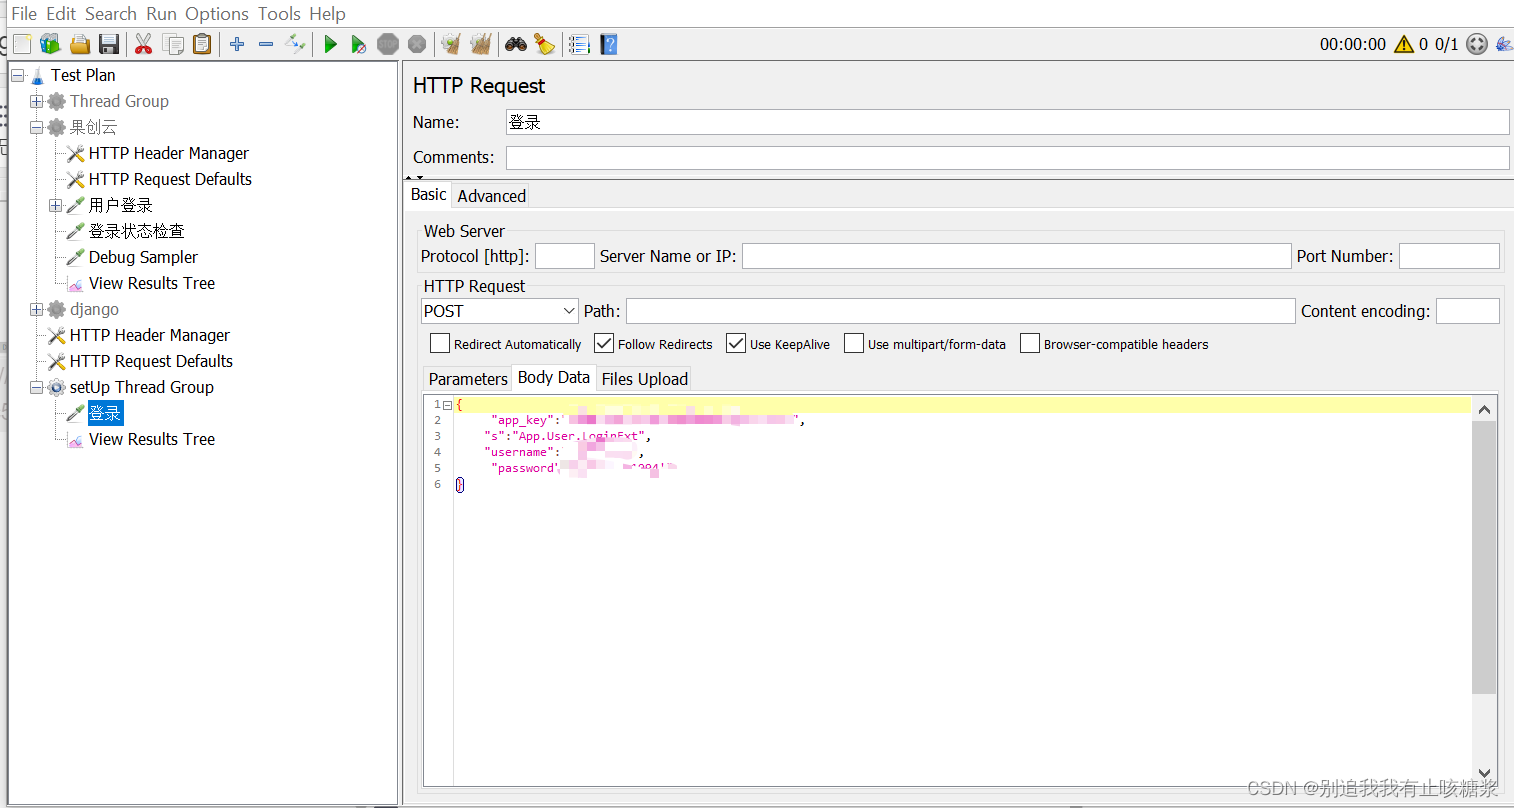Select HTTP Header Manager under 果创云
1514x808 pixels.
click(x=168, y=153)
